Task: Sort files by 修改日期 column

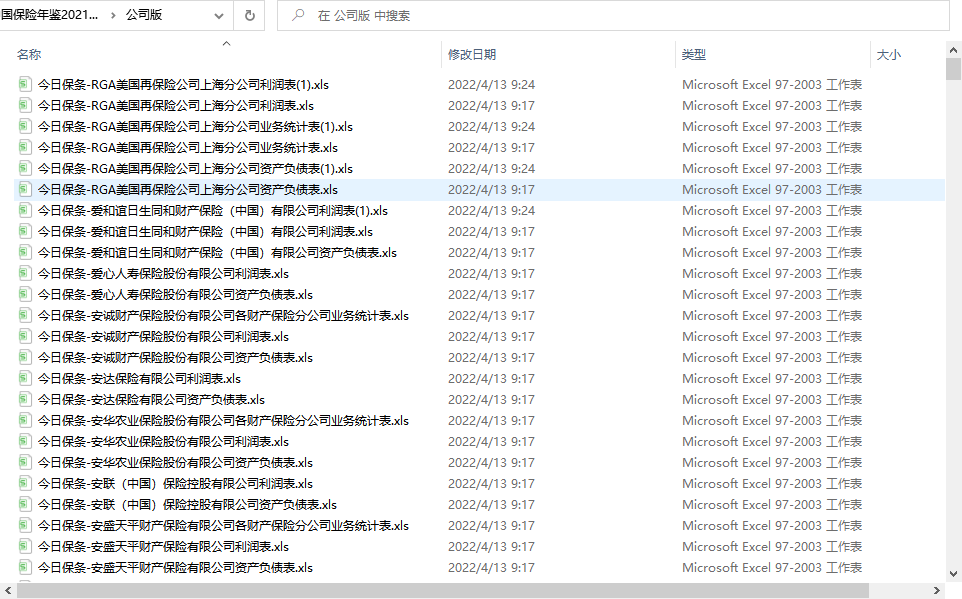Action: coord(472,55)
